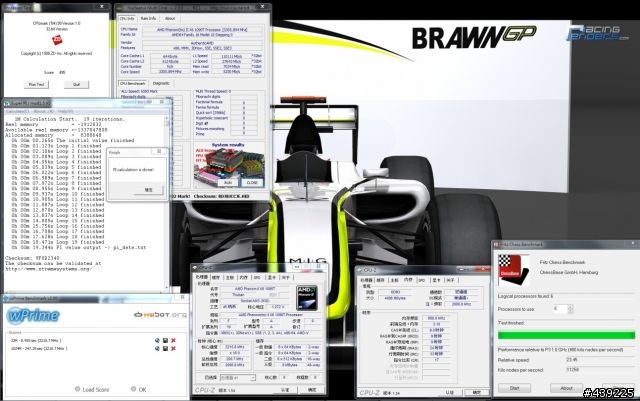Close the Finish dialog in Super PI
Screen dimensions: 640x401
coord(160,151)
